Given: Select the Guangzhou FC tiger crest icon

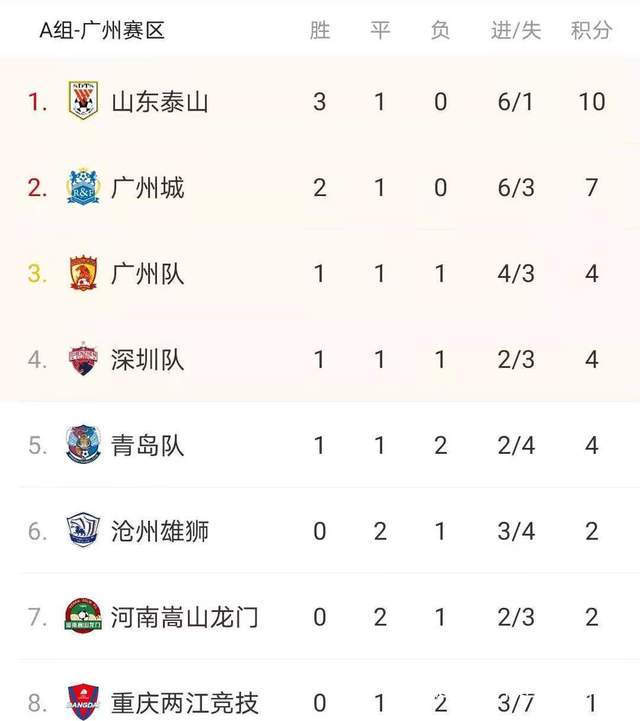Looking at the screenshot, I should click(x=83, y=273).
